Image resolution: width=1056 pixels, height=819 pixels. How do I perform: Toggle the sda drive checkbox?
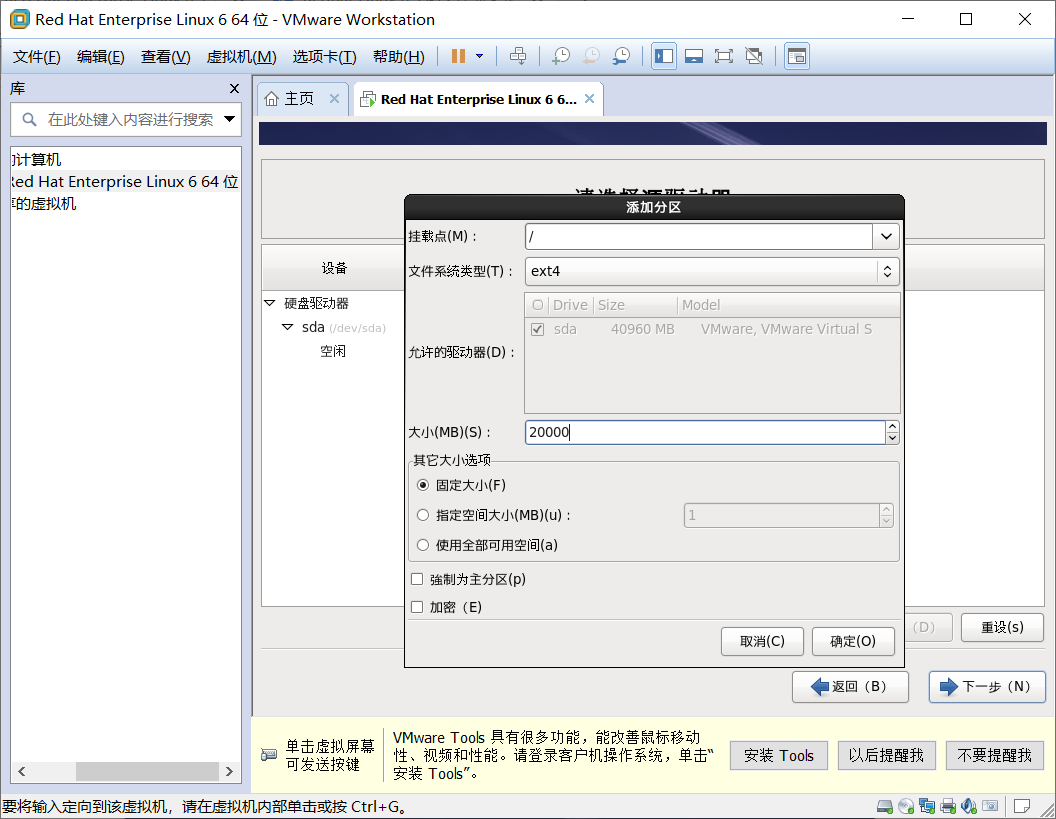(537, 329)
